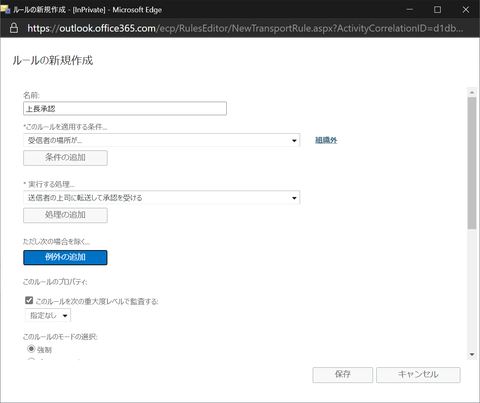
Task: Click the lock icon in address bar
Action: [14, 28]
